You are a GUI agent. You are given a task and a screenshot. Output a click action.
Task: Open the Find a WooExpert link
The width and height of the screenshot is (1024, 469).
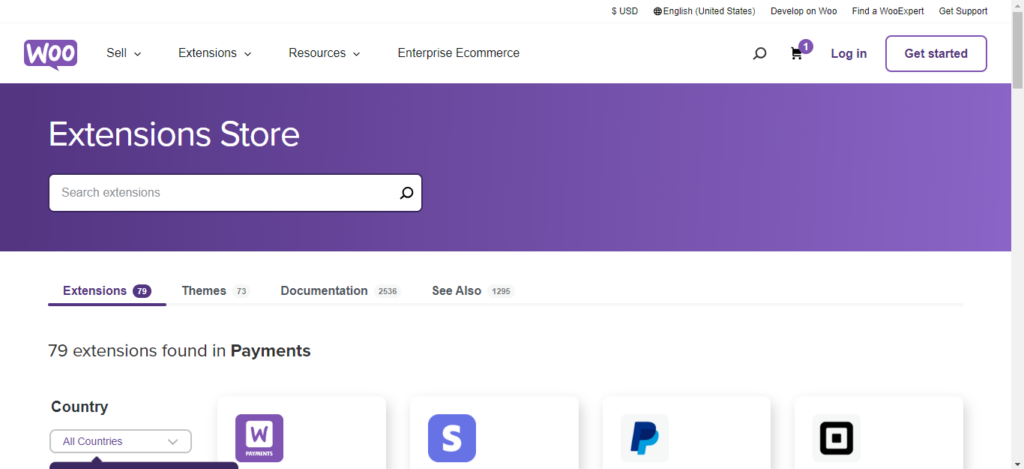pyautogui.click(x=888, y=11)
